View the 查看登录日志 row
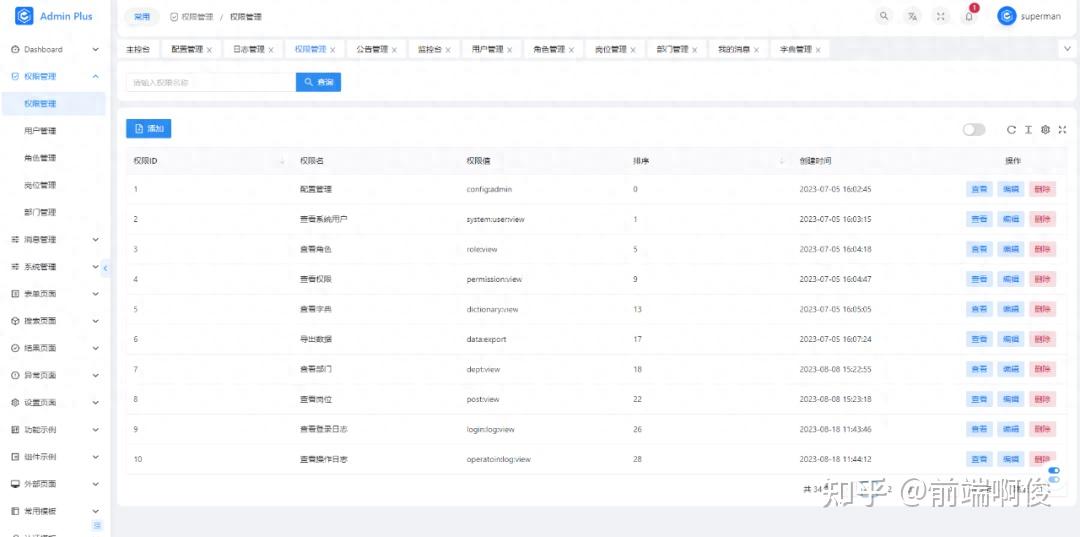The width and height of the screenshot is (1080, 537). pyautogui.click(x=979, y=429)
